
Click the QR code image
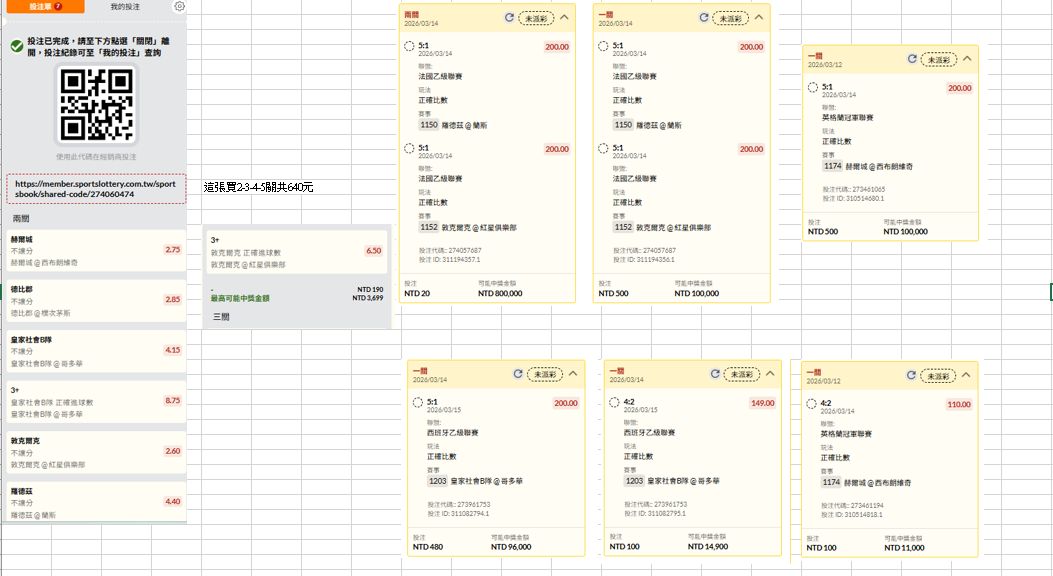(x=97, y=104)
